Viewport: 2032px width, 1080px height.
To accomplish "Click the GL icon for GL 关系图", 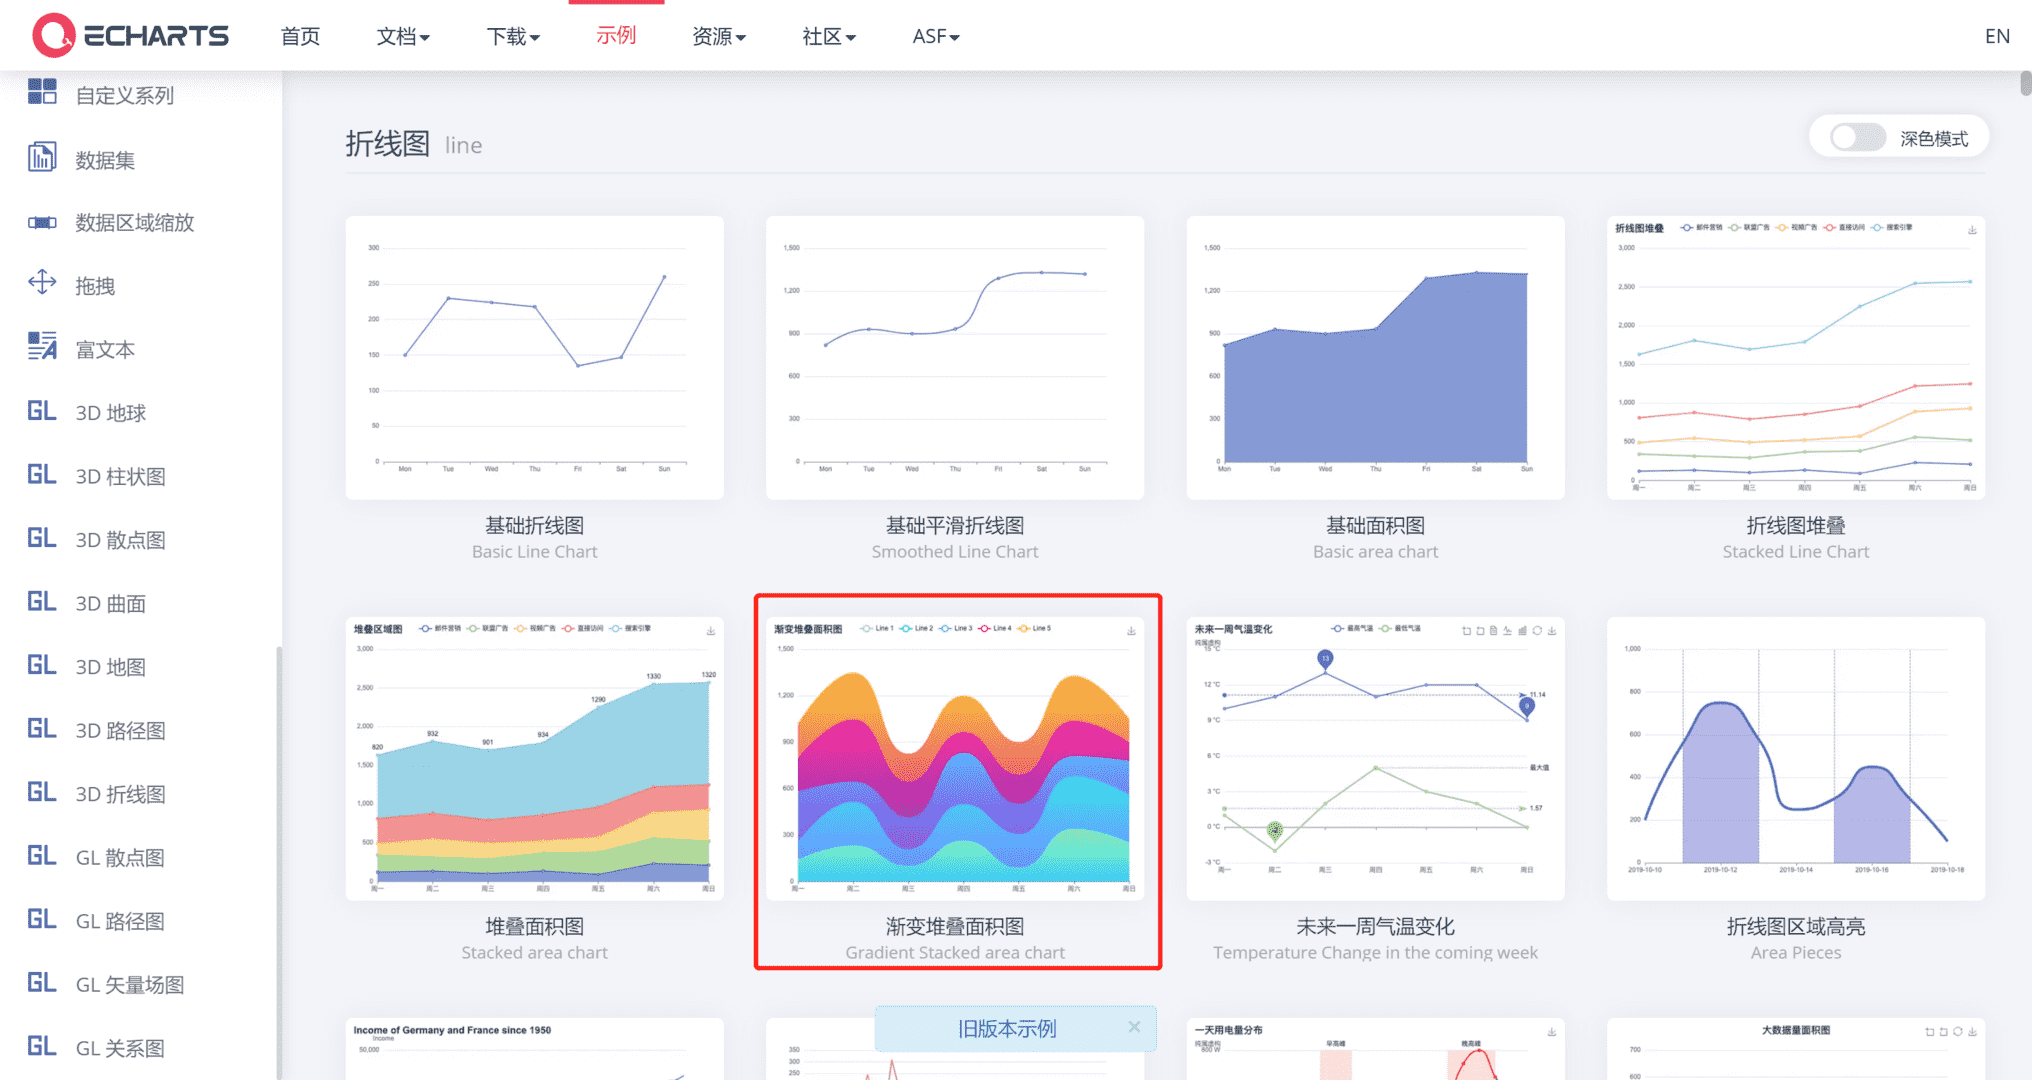I will [x=42, y=1046].
